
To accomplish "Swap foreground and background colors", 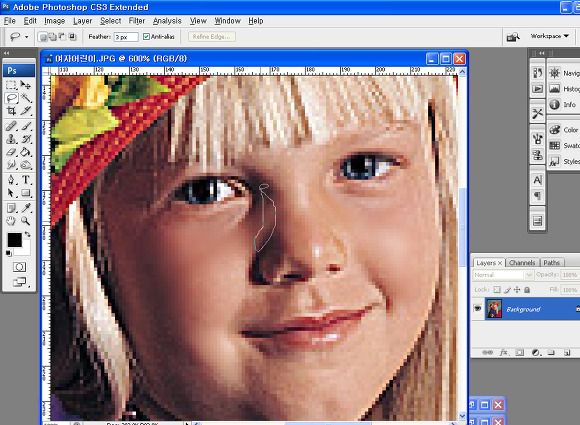I will tap(27, 235).
